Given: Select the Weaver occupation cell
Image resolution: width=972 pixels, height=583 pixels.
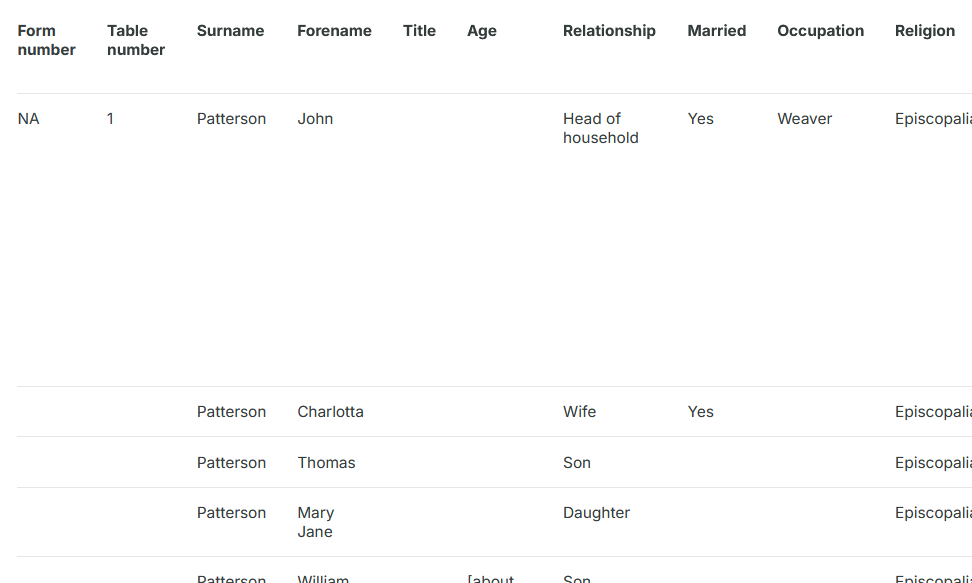Looking at the screenshot, I should click(804, 119).
